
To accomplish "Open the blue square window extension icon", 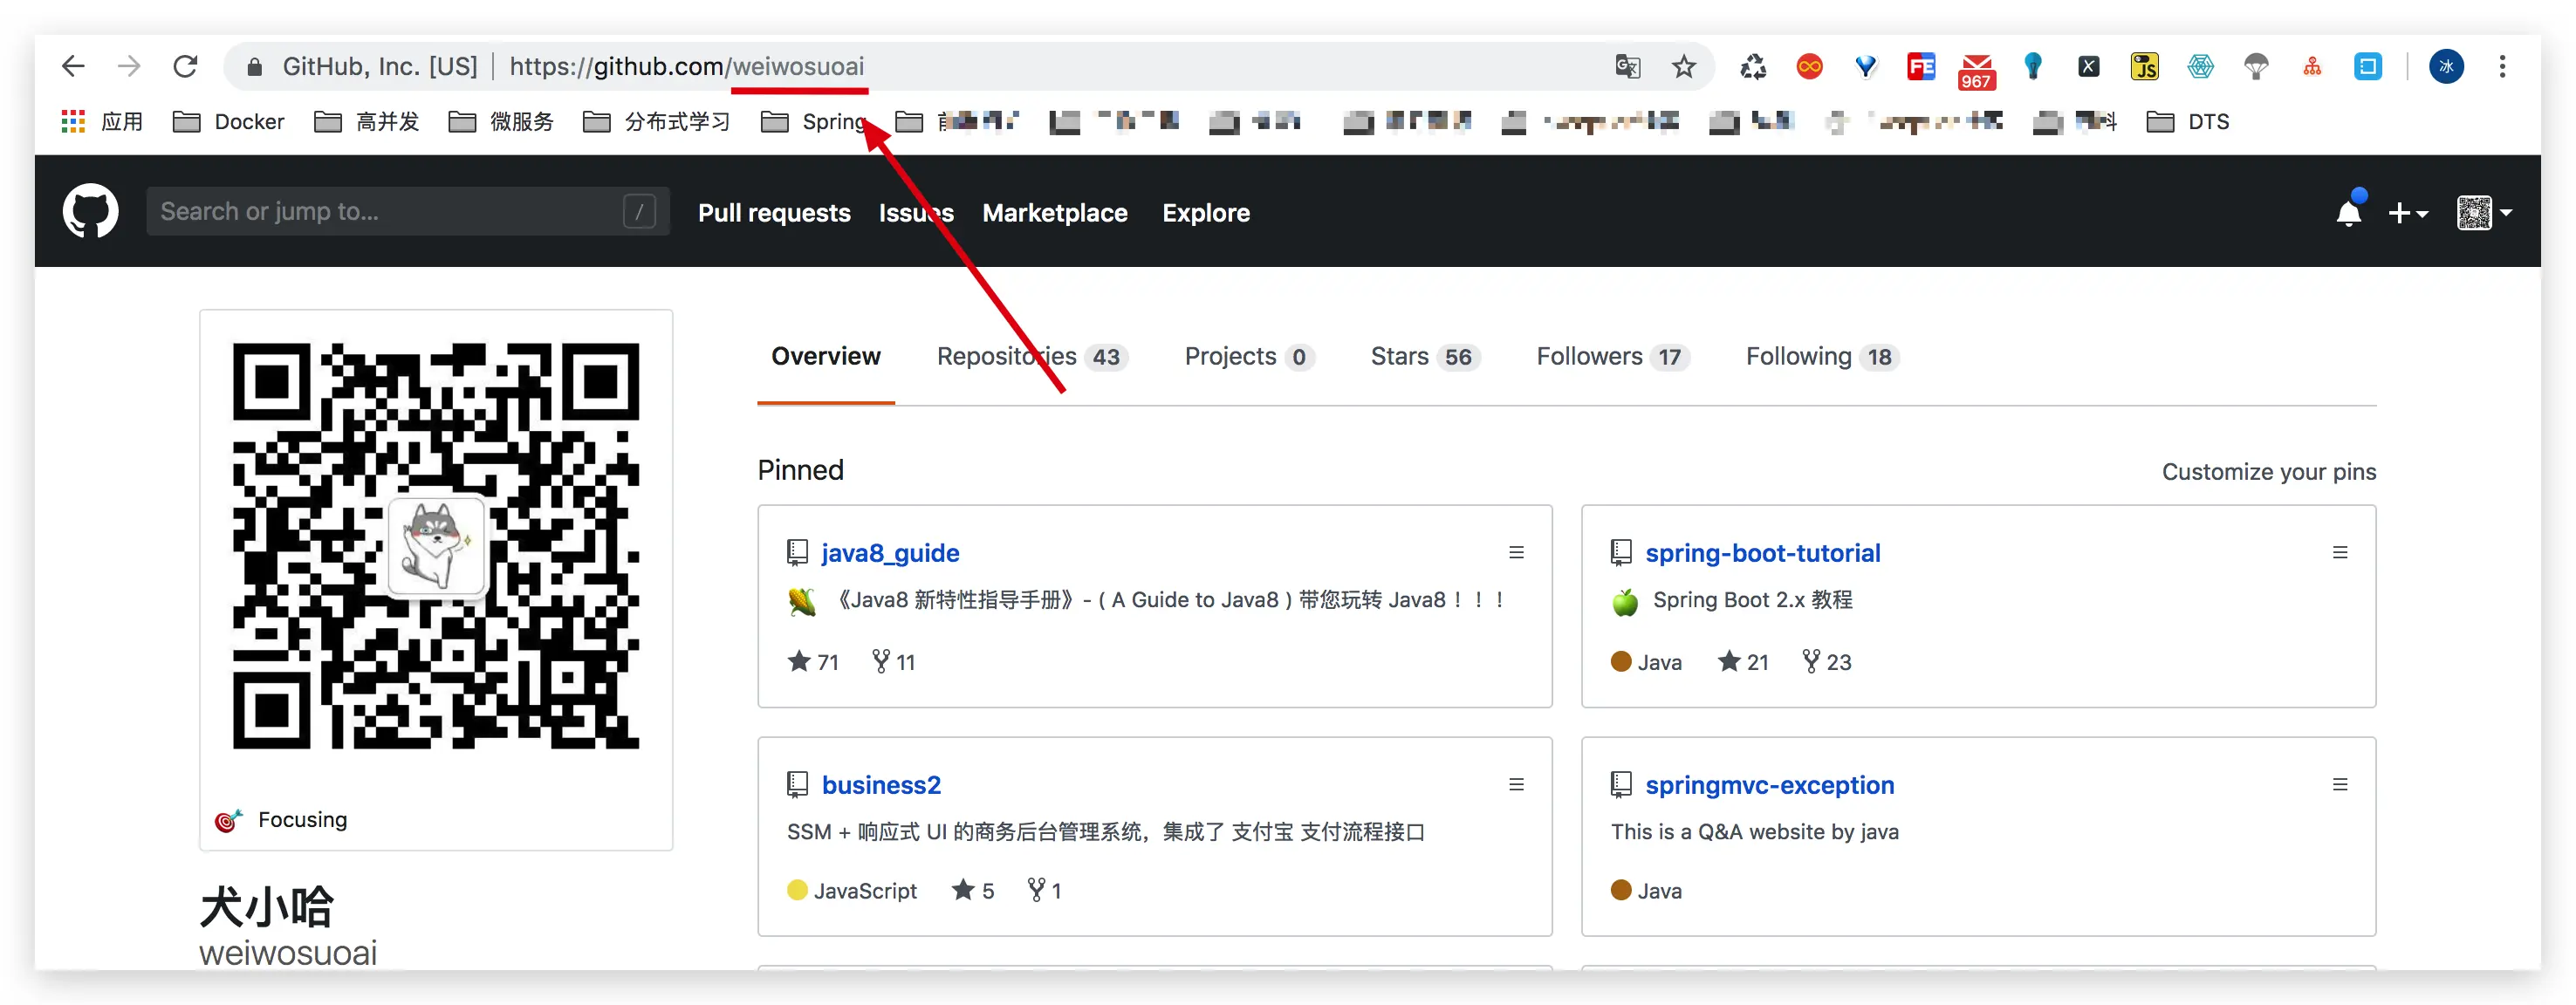I will (x=2368, y=67).
